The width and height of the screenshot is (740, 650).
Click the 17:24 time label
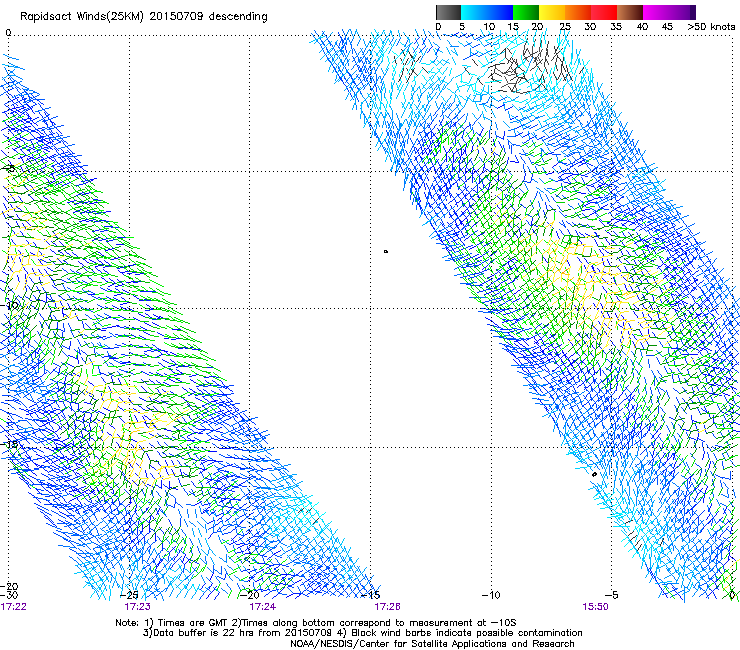pos(262,607)
